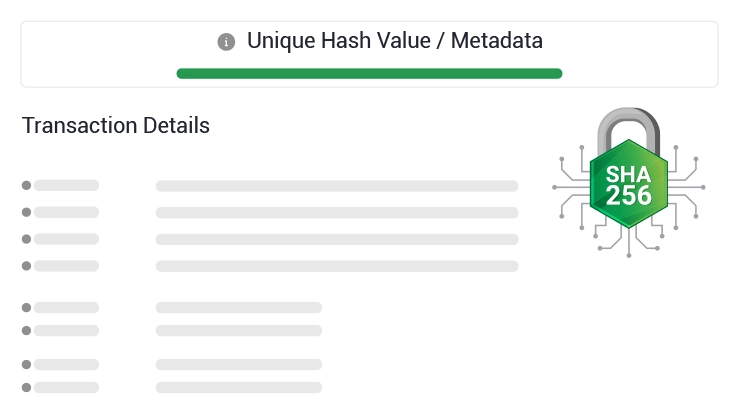Image resolution: width=739 pixels, height=415 pixels.
Task: Click the last bullet dot in the details list
Action: click(x=27, y=387)
